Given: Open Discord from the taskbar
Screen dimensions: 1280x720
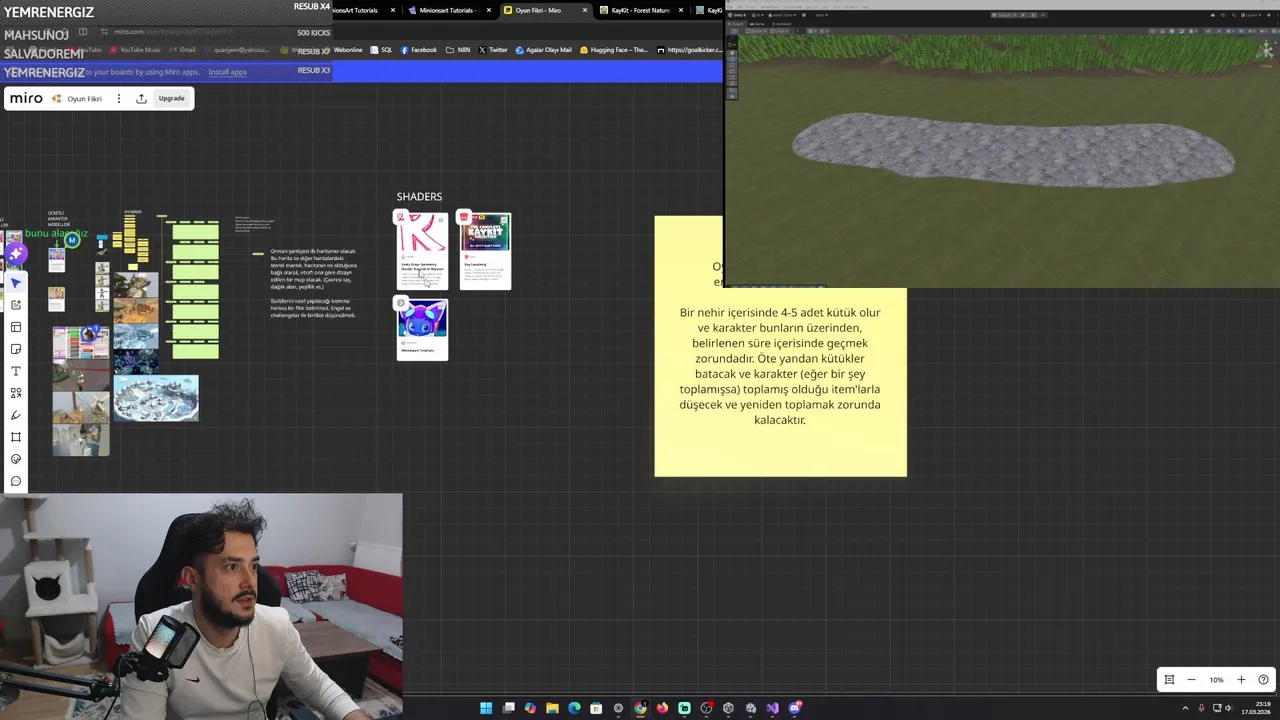Looking at the screenshot, I should tap(795, 708).
